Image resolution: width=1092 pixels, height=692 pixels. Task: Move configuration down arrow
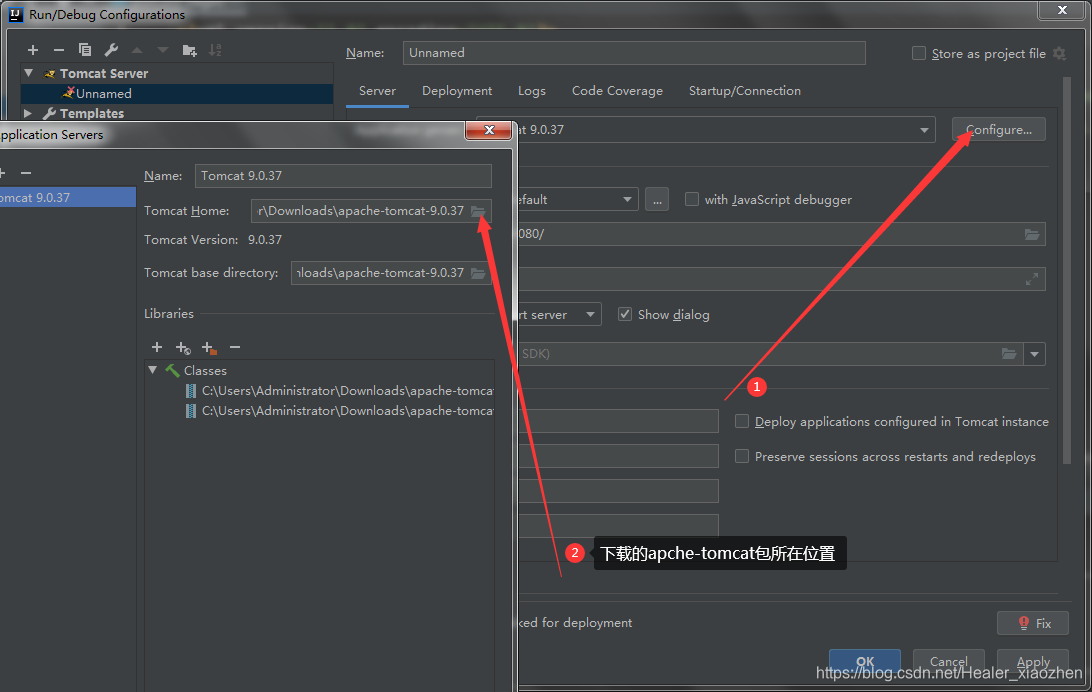click(163, 50)
